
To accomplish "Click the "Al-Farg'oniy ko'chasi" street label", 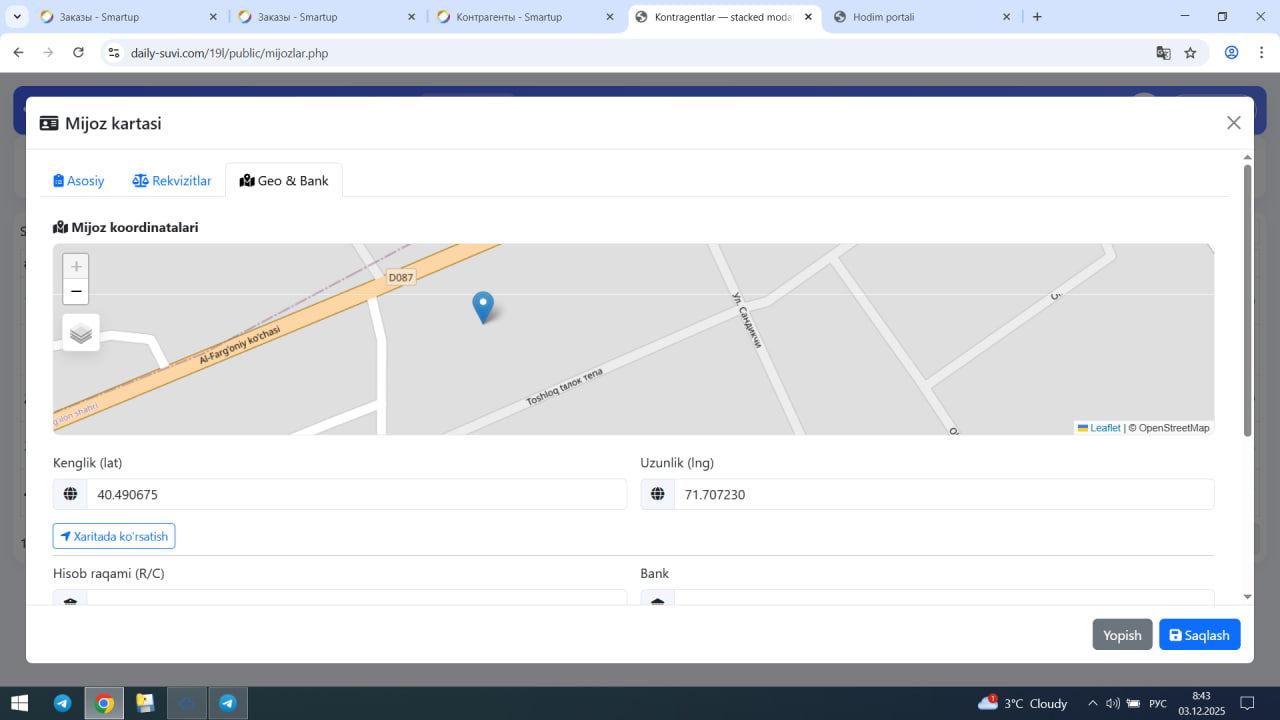I will point(240,344).
